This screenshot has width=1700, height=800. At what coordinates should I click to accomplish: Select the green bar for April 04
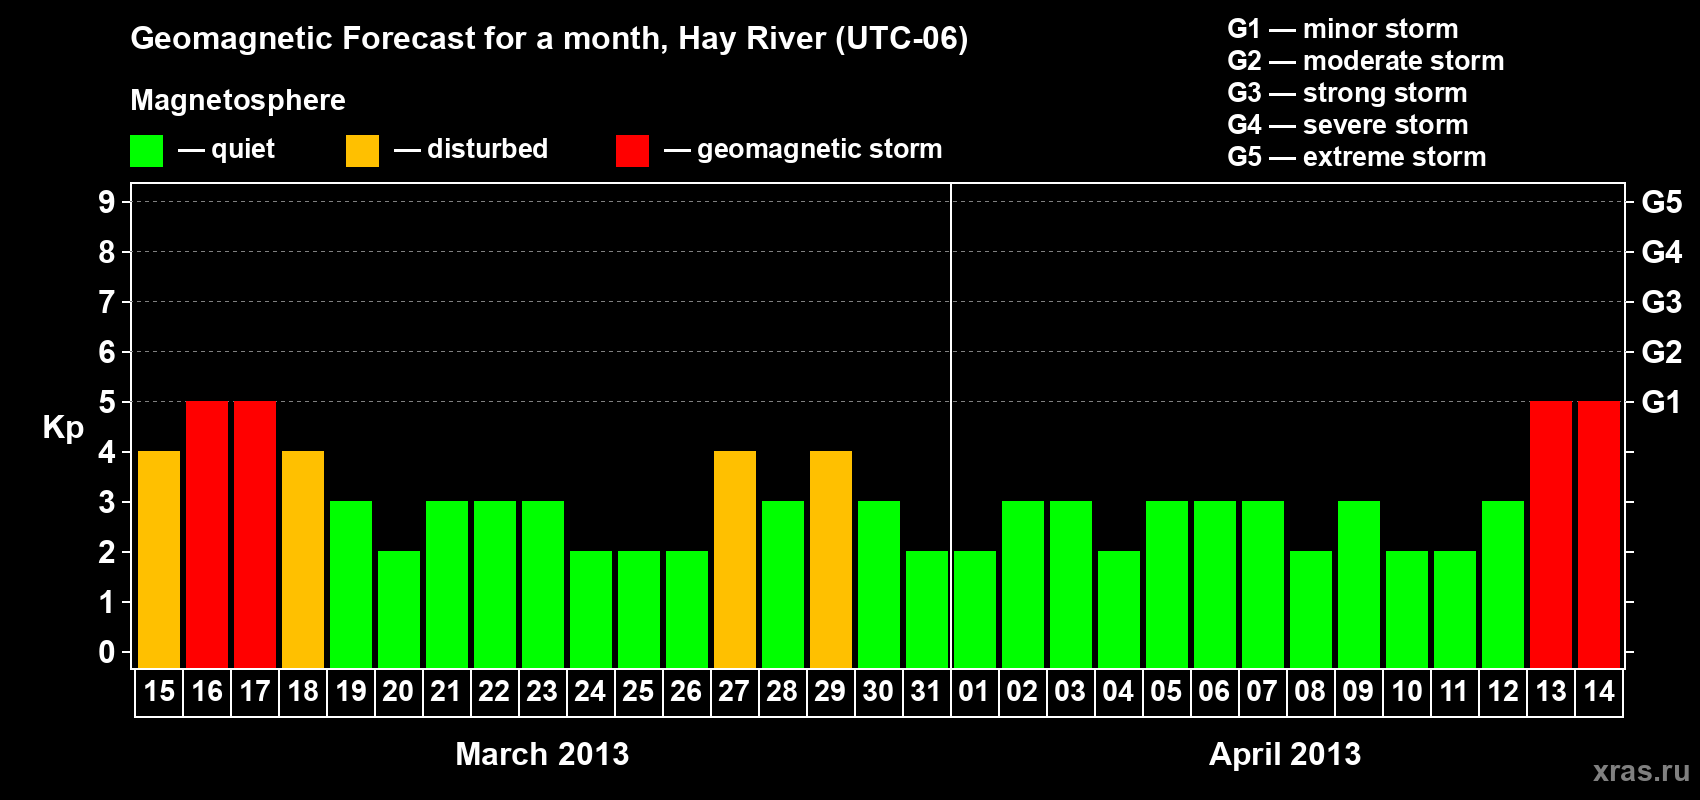1119,609
